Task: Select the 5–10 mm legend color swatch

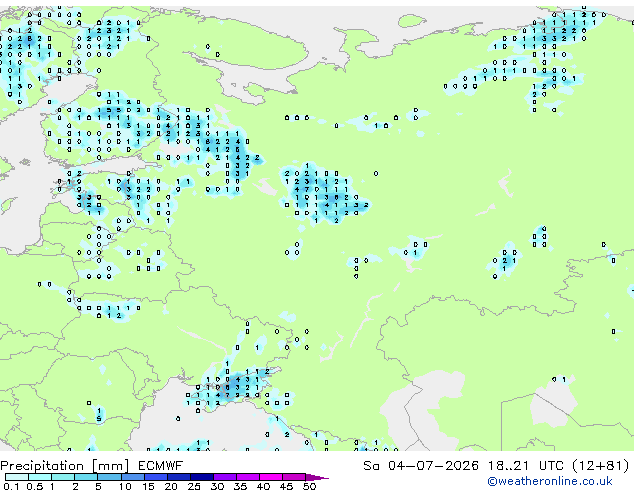Action: coord(109,477)
